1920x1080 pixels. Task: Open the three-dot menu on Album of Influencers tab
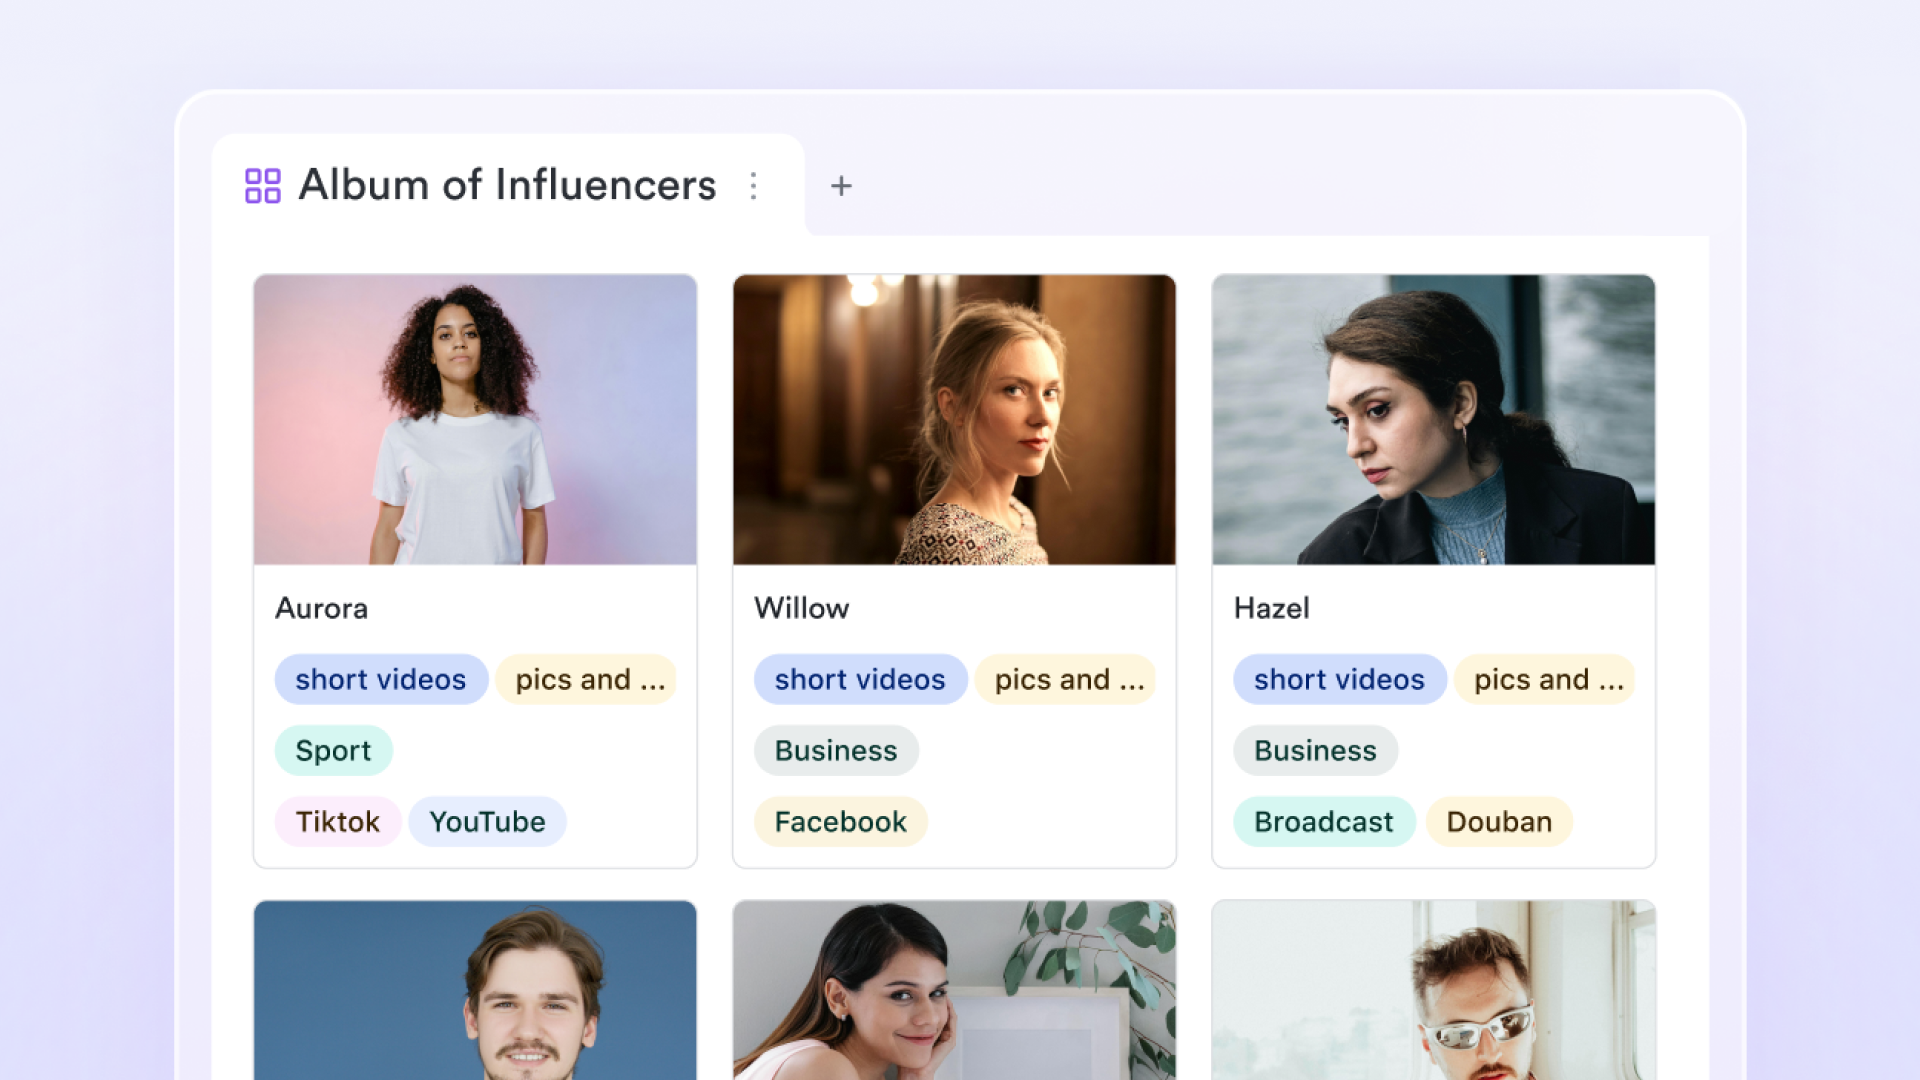tap(754, 186)
